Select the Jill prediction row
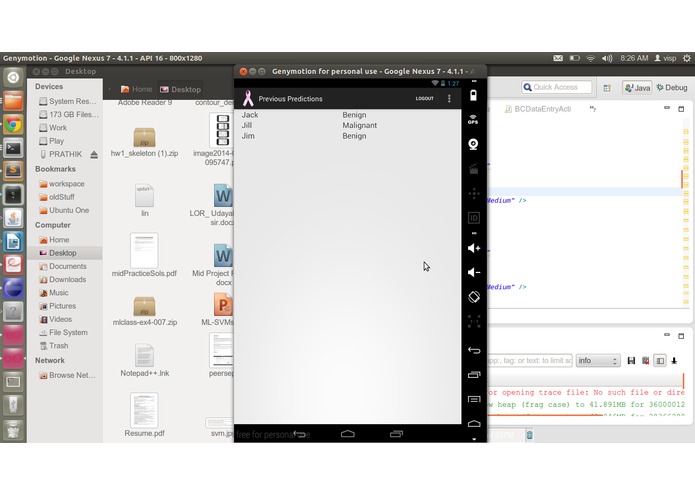Screen dimensions: 695x494 (348, 125)
